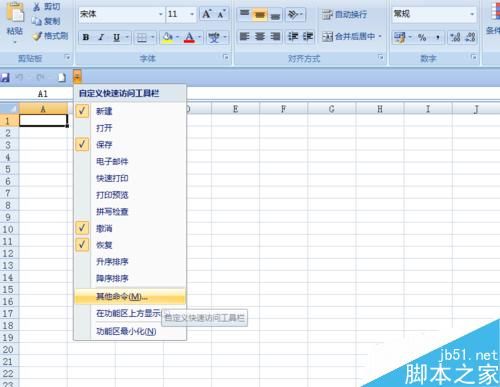Open the Font group dialog launcher
Image resolution: width=500 pixels, height=387 pixels.
pyautogui.click(x=226, y=57)
